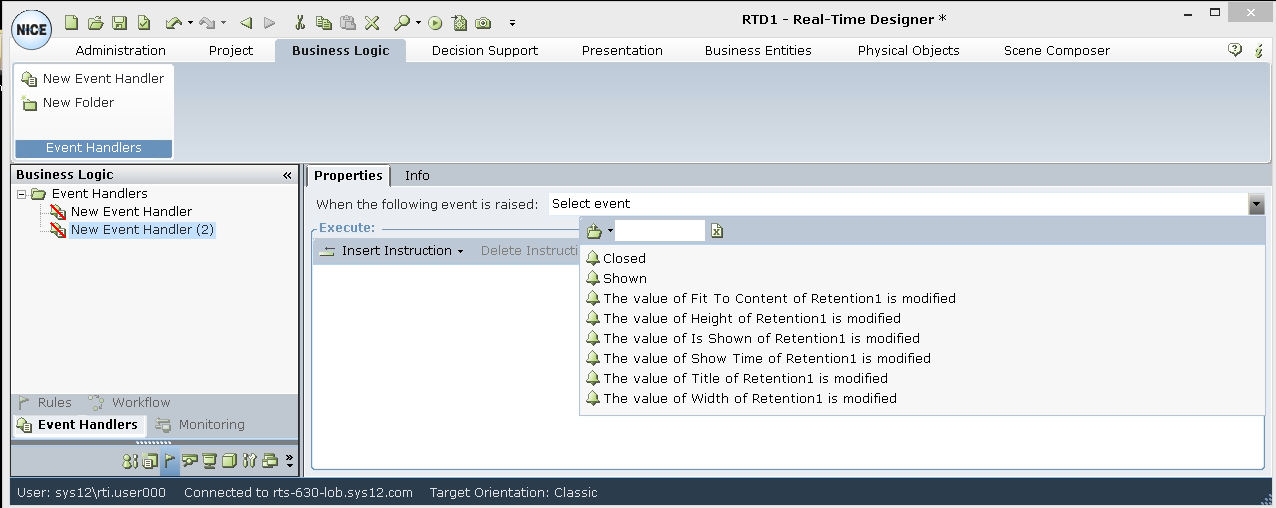This screenshot has width=1276, height=508.
Task: Click the help question mark icon
Action: tap(1235, 50)
